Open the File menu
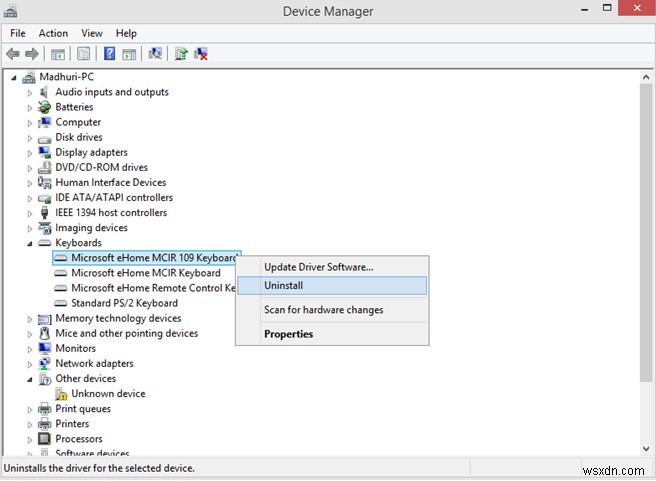This screenshot has height=481, width=656. 18,33
